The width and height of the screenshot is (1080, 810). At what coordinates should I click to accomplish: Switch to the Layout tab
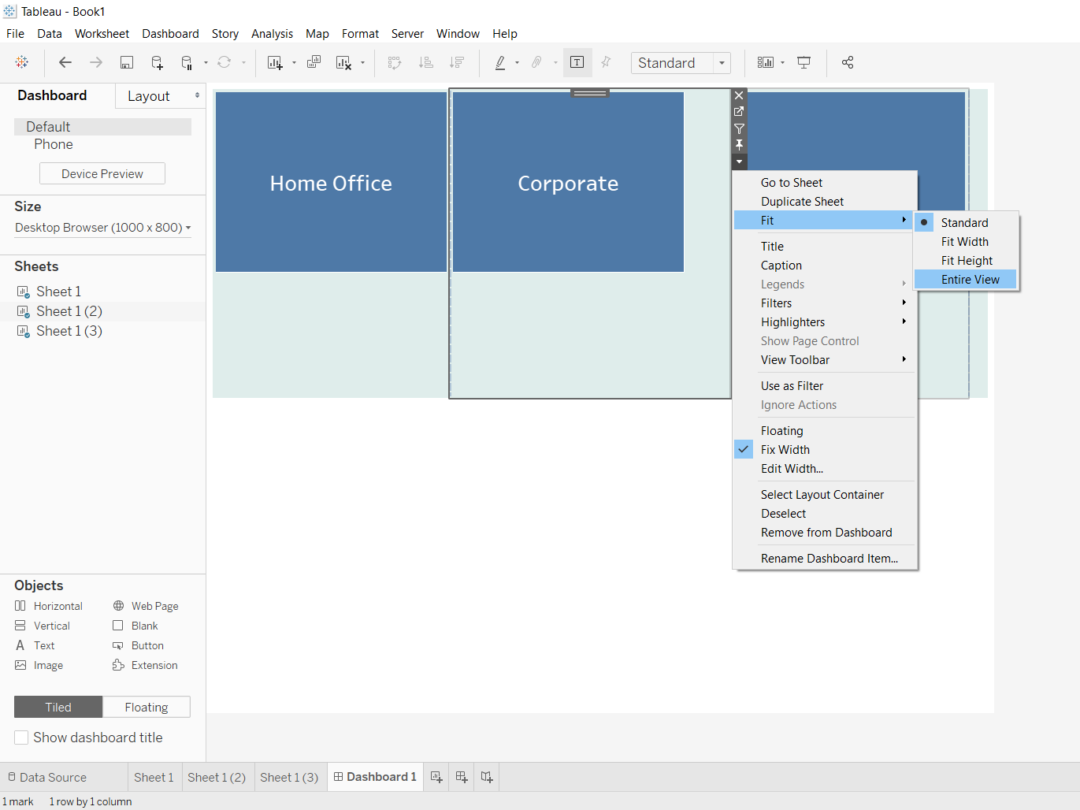point(156,95)
